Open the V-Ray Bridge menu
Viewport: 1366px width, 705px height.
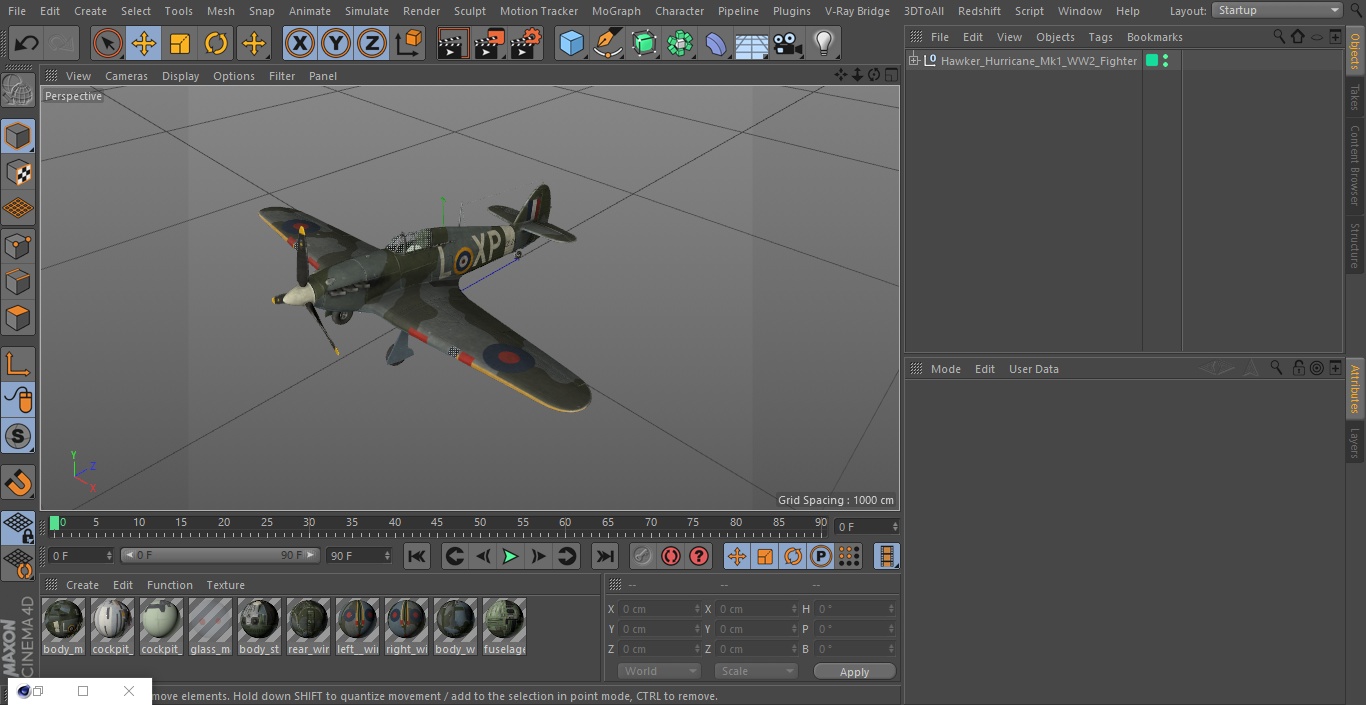pyautogui.click(x=857, y=11)
